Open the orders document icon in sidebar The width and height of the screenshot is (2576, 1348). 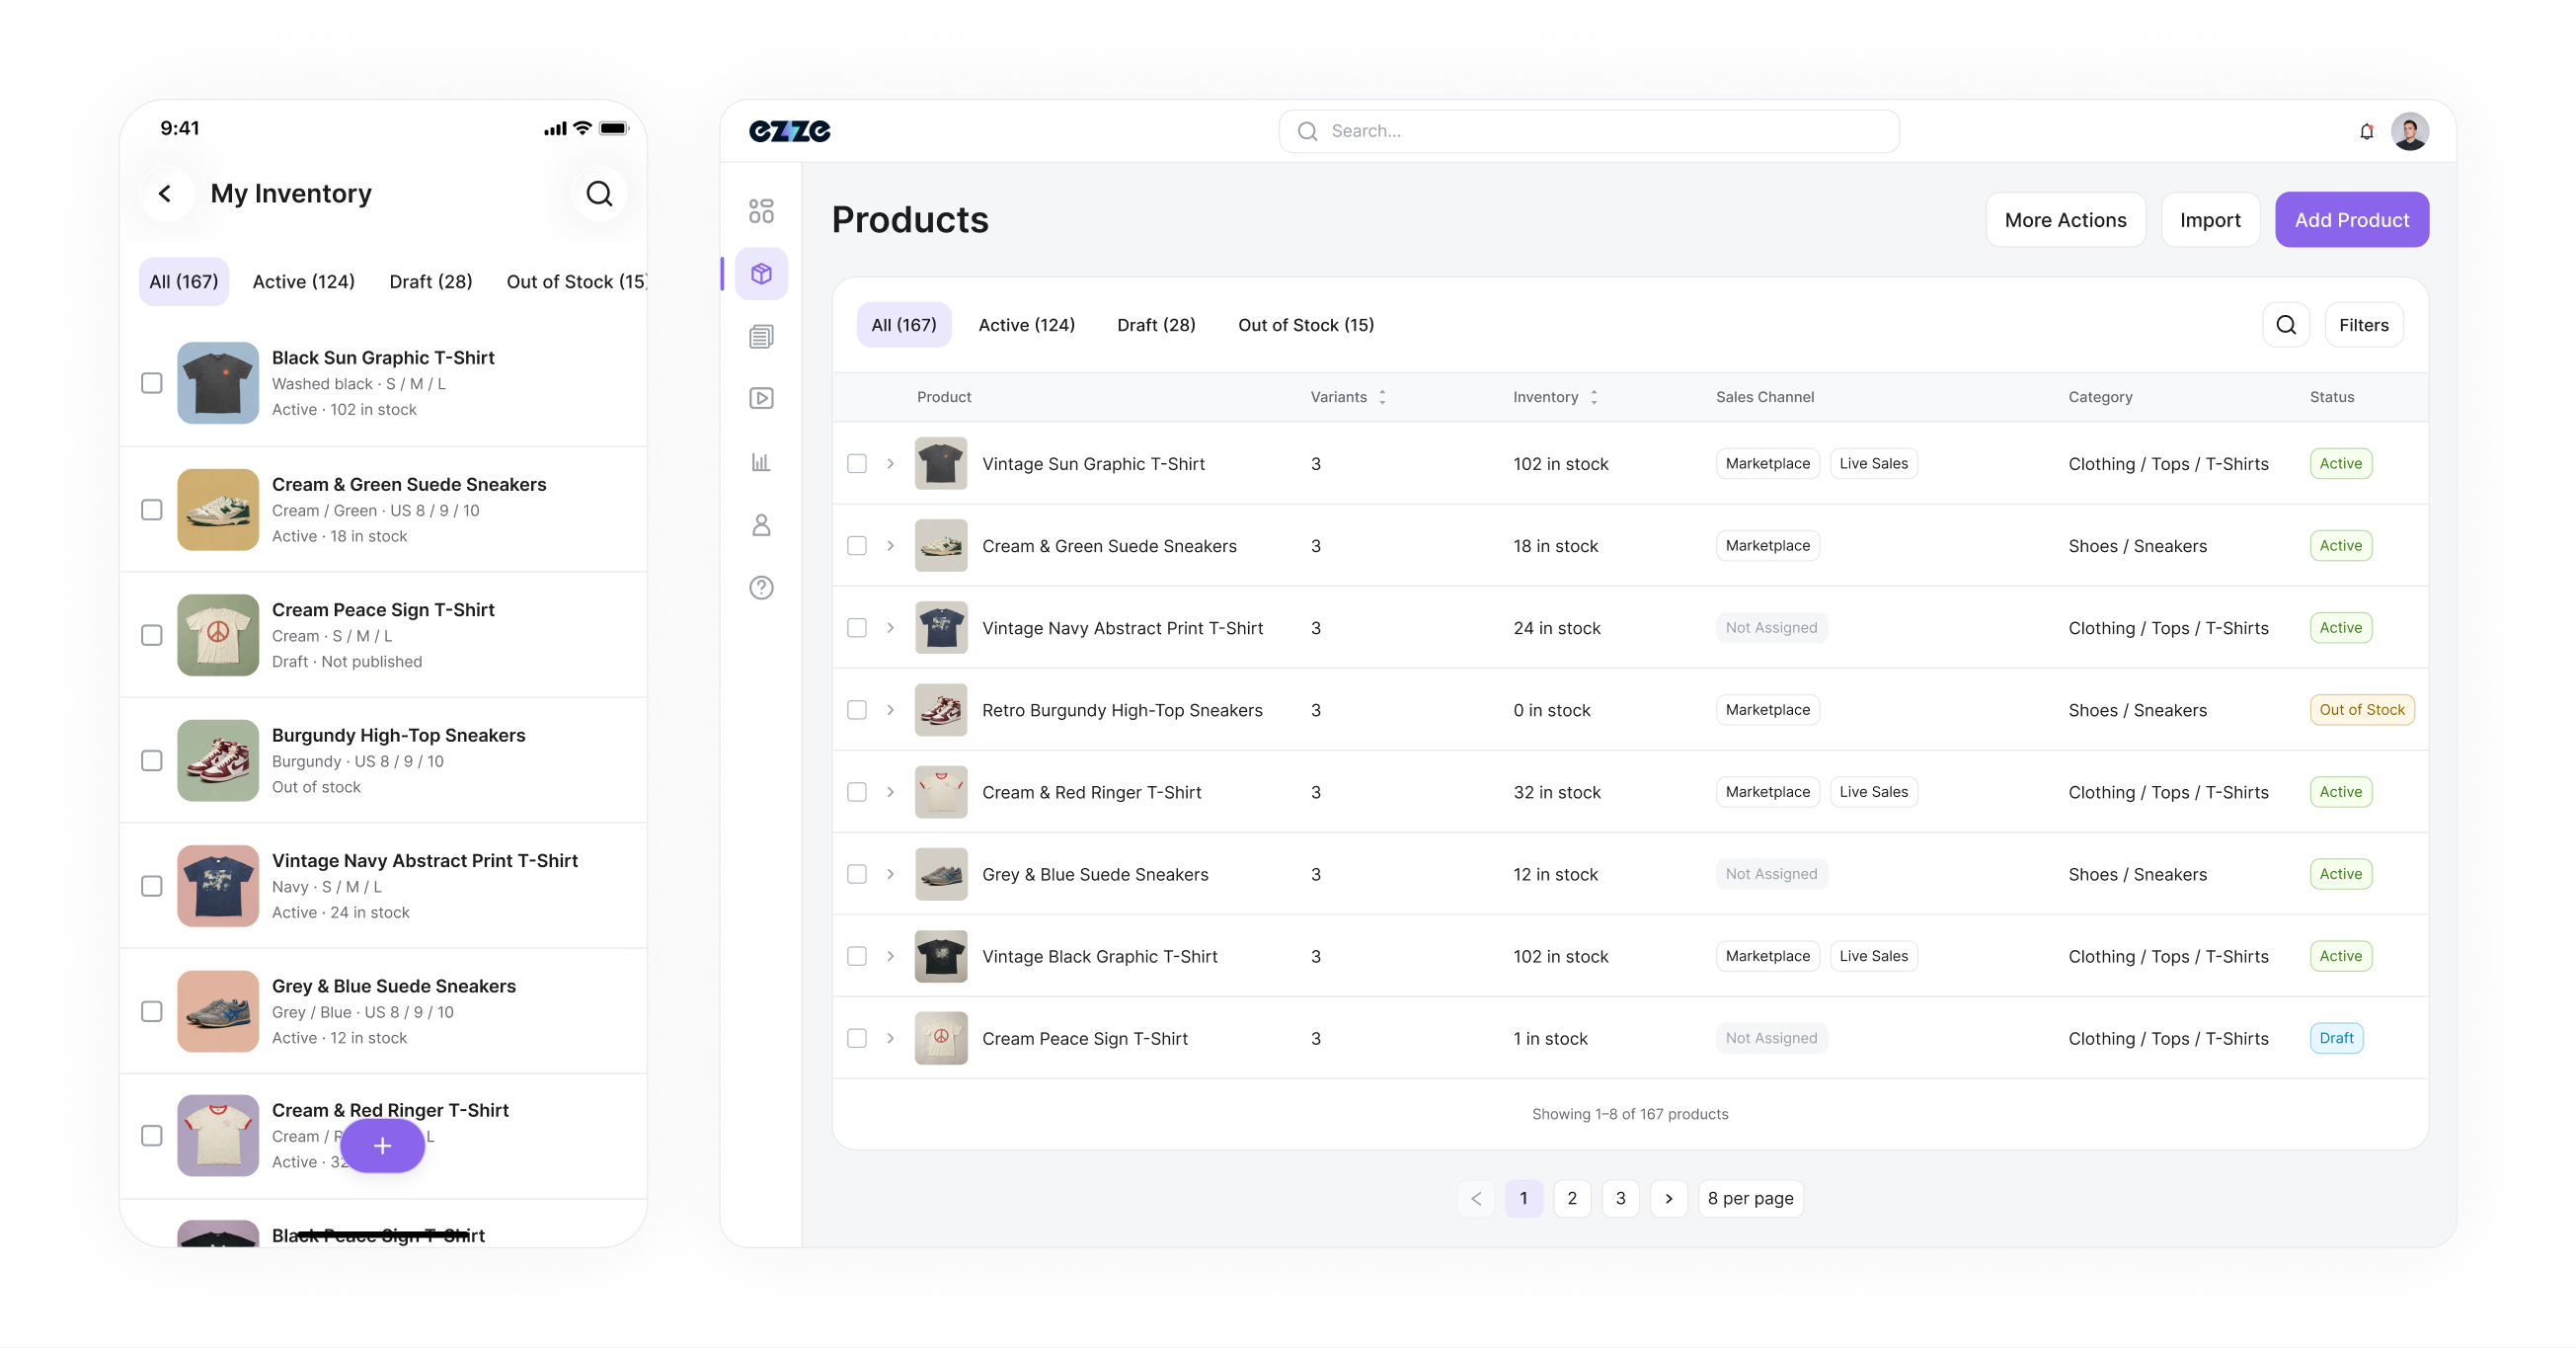[x=761, y=336]
